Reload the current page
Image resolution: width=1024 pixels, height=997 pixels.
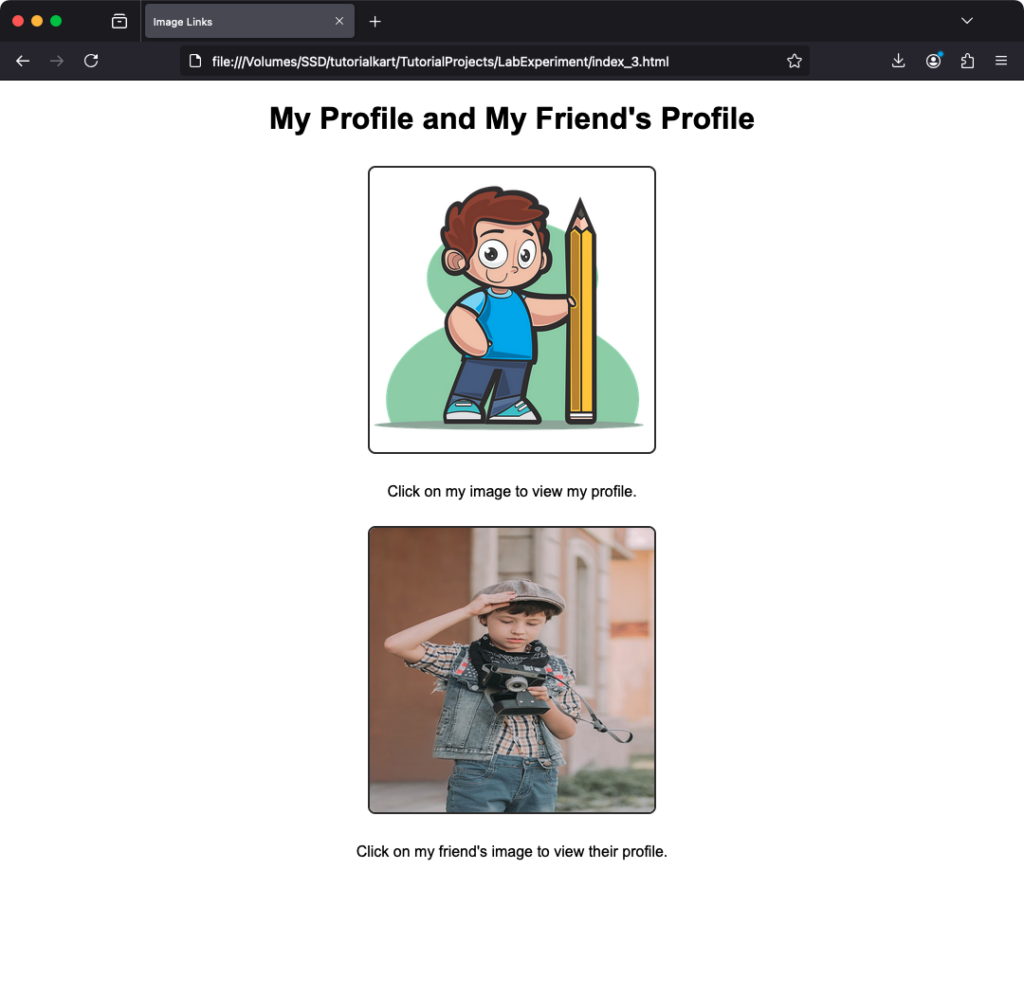(91, 61)
